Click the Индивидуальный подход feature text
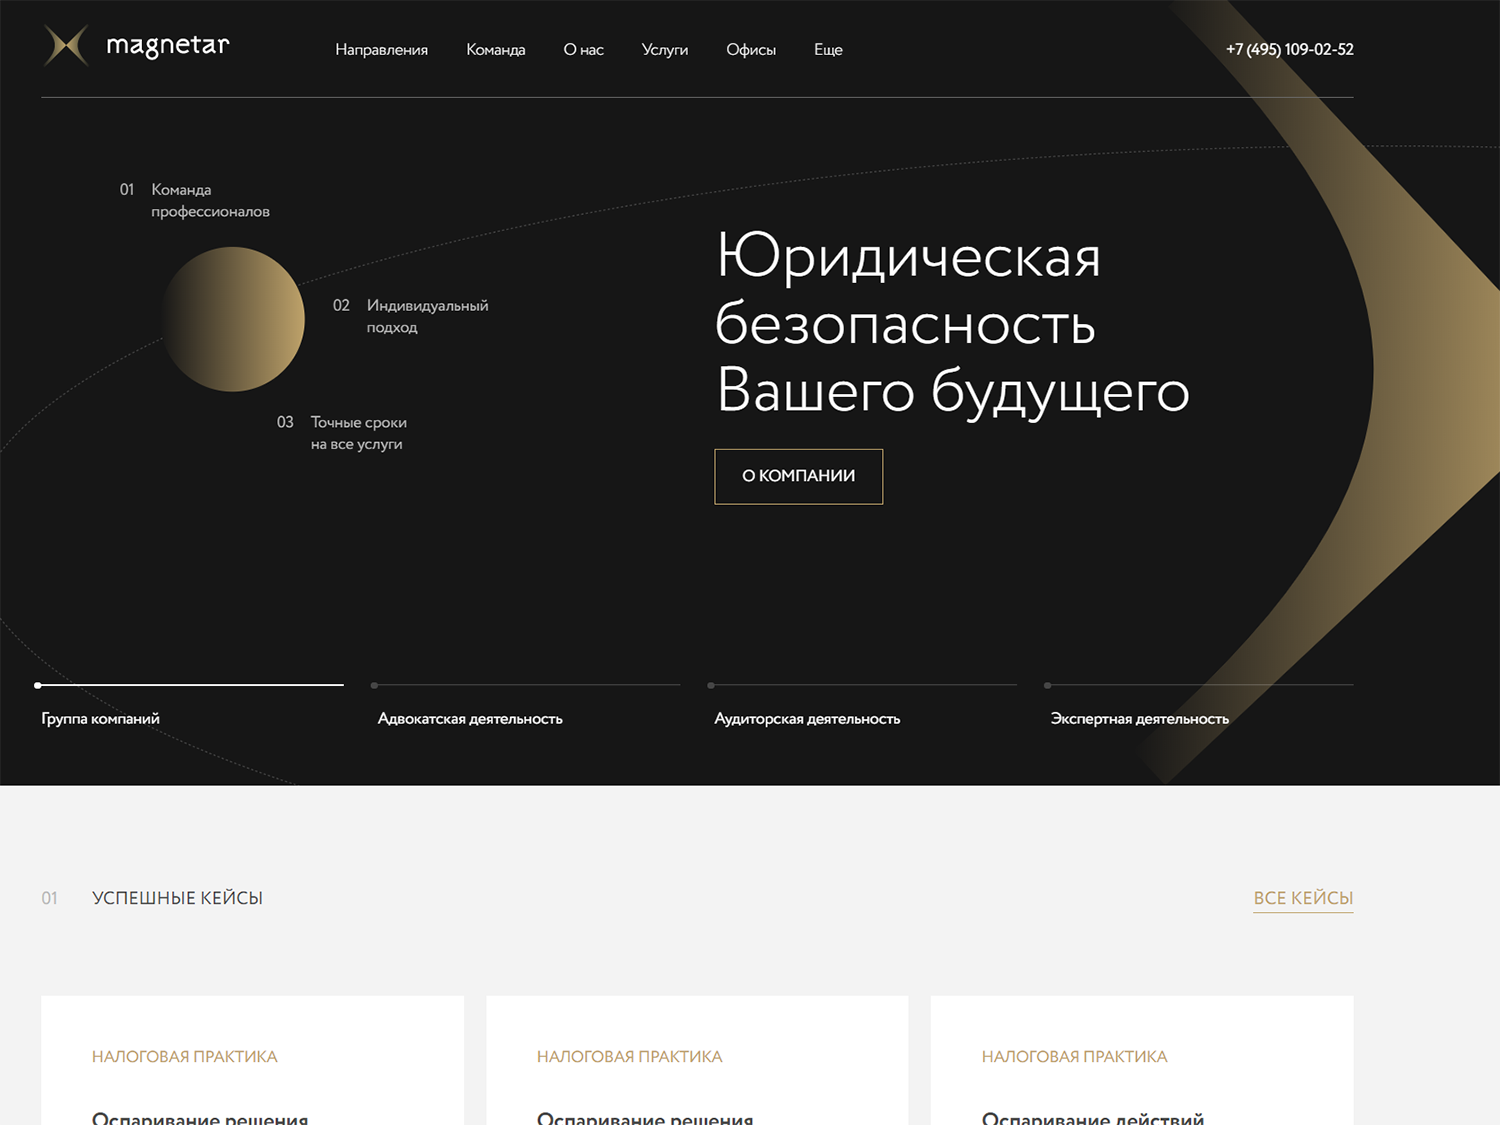Screen dimensions: 1500x1125 click(427, 316)
